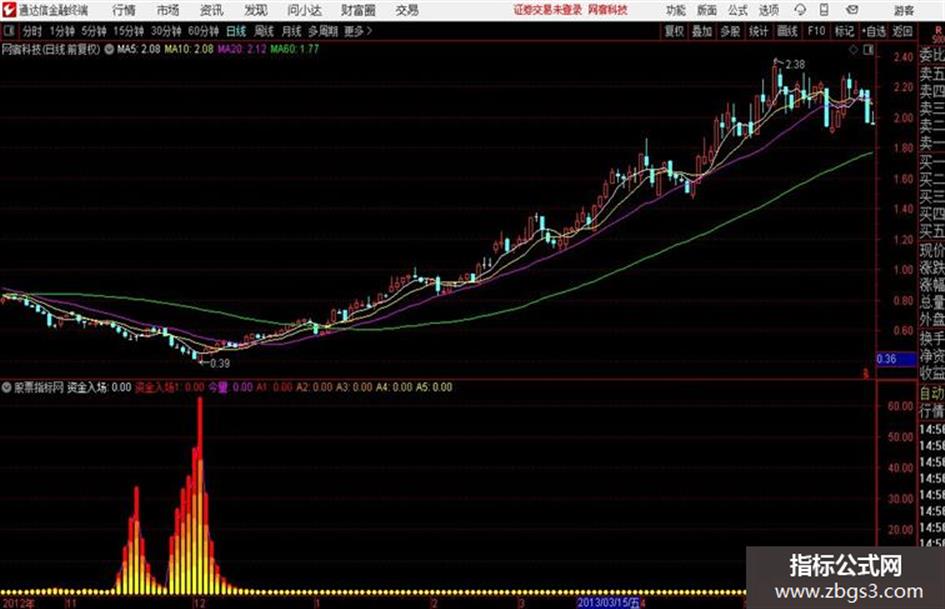Screen dimensions: 945x609
Task: Open the 市场 menu
Action: (168, 10)
